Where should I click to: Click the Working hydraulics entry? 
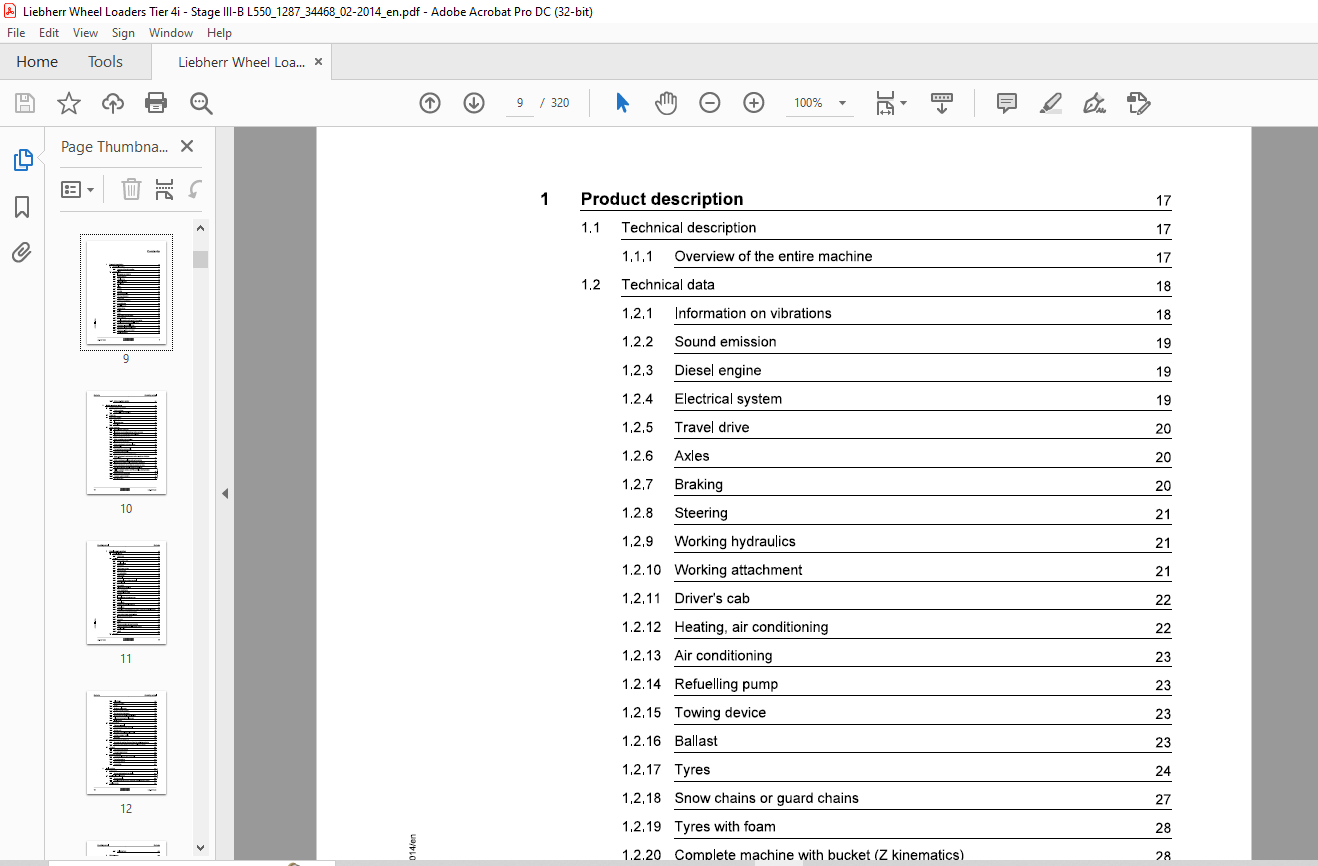click(735, 541)
